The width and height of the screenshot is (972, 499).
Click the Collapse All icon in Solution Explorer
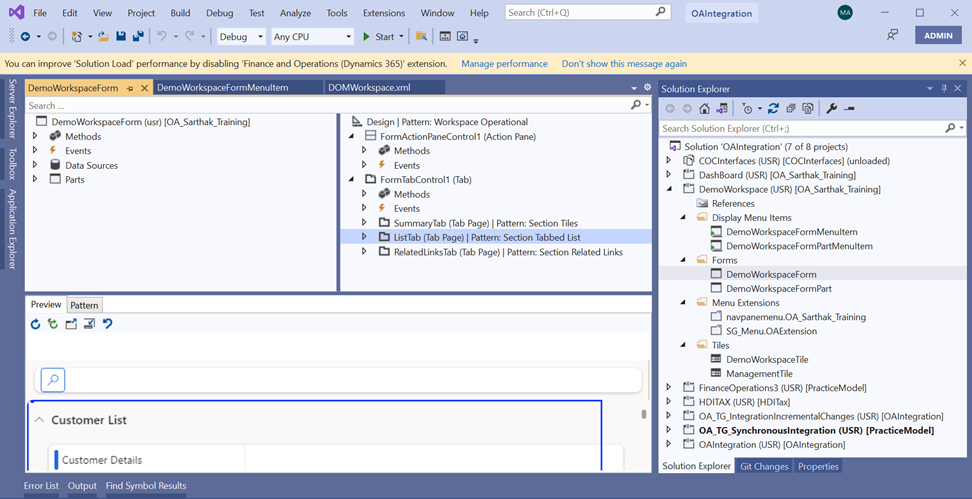point(791,108)
